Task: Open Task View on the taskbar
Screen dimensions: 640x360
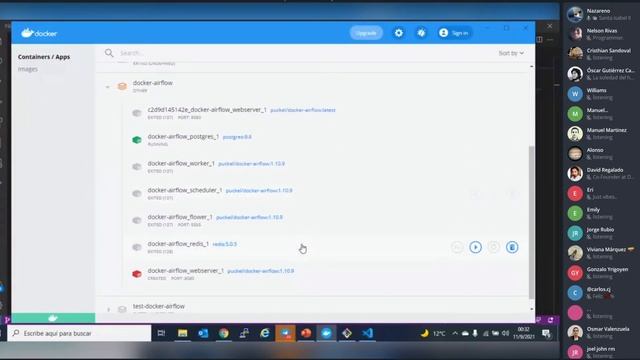Action: tap(161, 333)
